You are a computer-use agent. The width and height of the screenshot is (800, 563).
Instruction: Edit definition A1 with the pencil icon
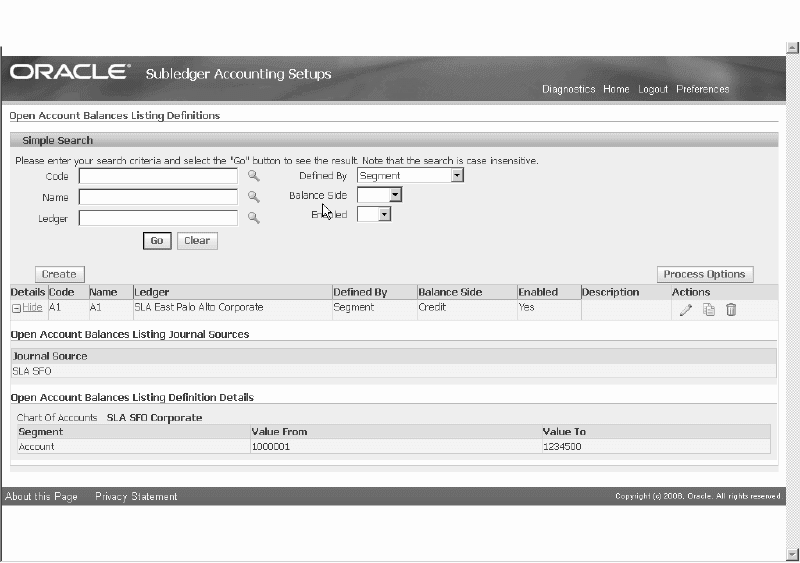(x=686, y=310)
